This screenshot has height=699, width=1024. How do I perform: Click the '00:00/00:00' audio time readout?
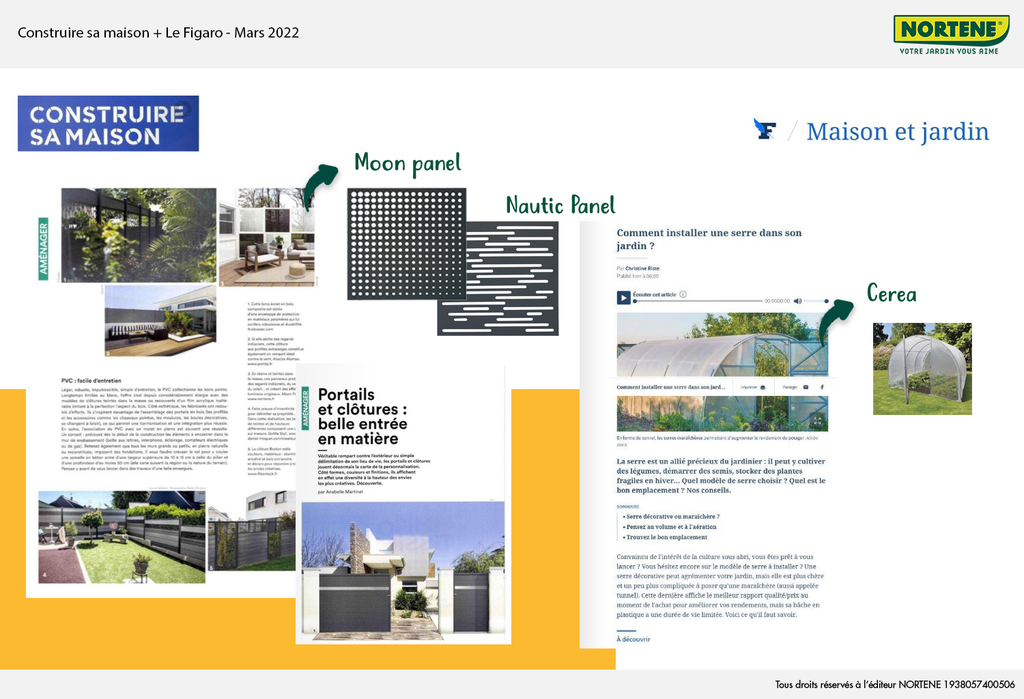point(777,301)
